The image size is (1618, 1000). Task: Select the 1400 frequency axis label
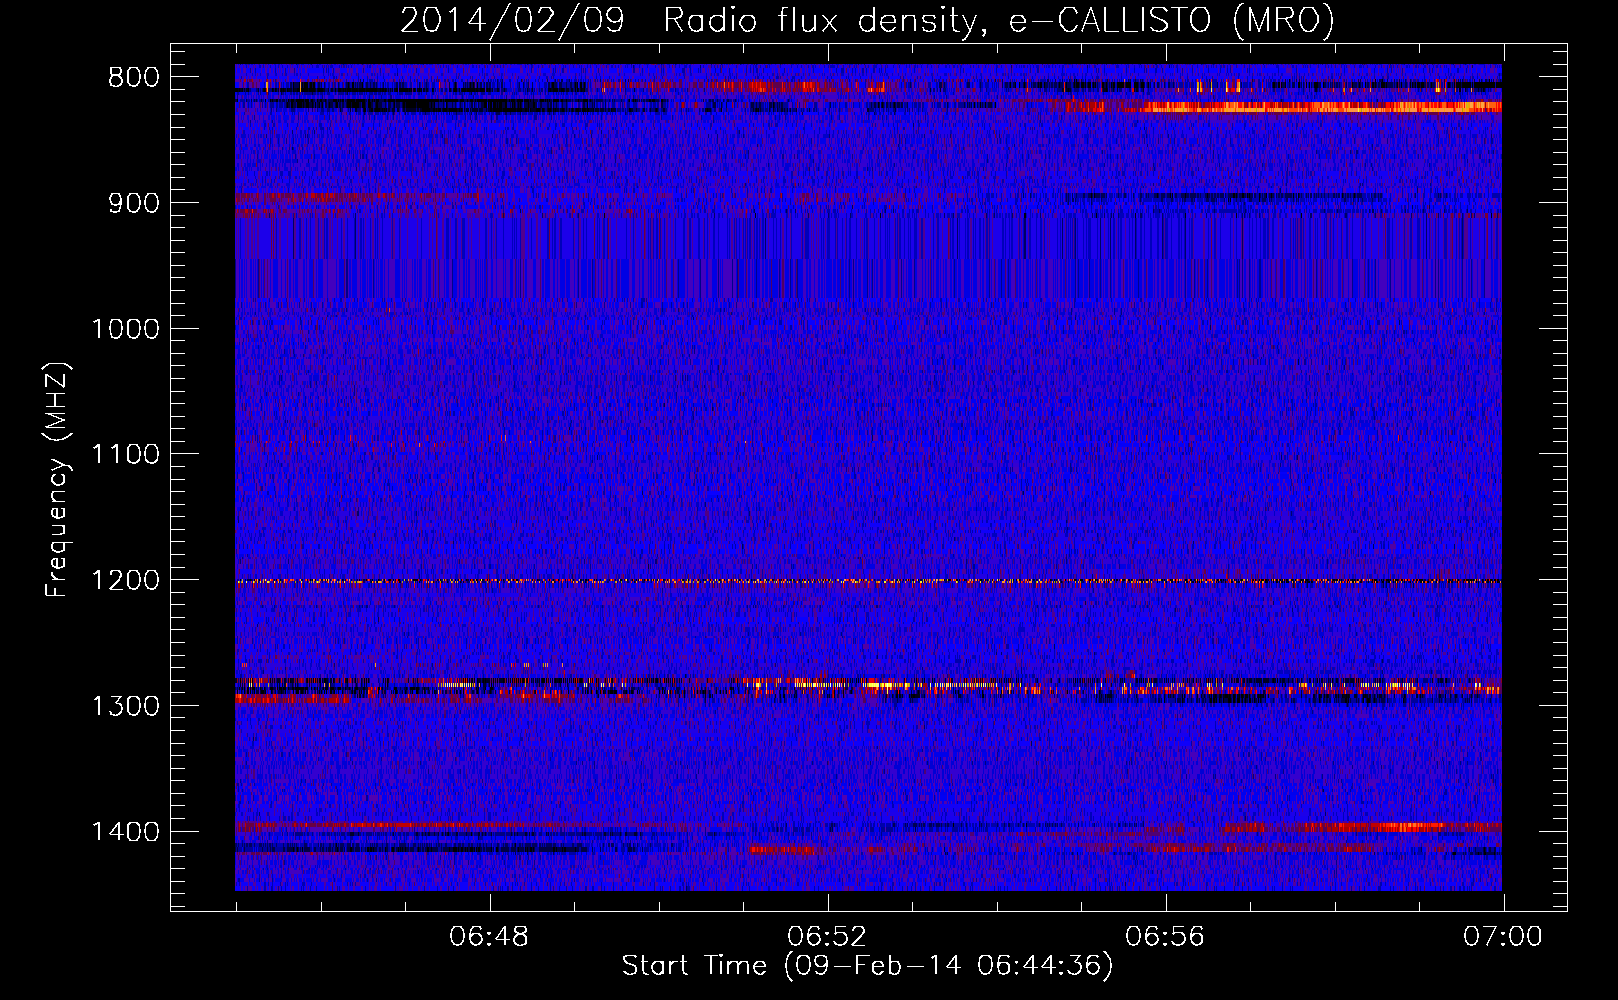[x=125, y=832]
